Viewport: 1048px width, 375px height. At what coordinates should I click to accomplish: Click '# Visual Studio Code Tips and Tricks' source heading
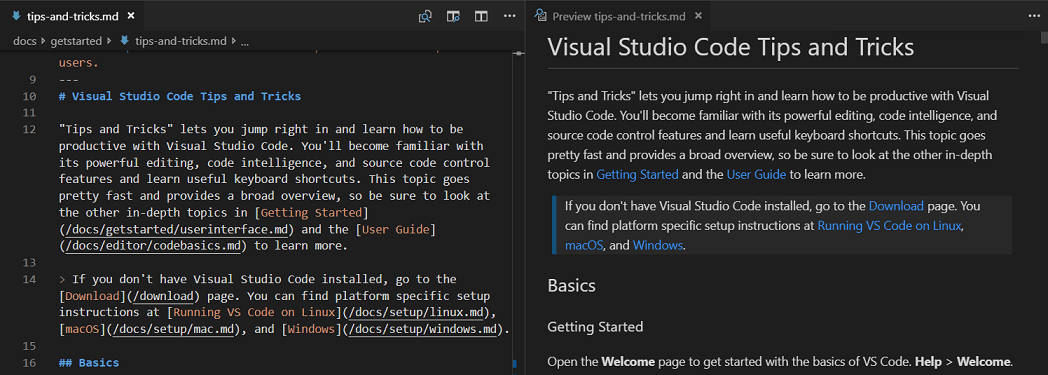pos(180,96)
